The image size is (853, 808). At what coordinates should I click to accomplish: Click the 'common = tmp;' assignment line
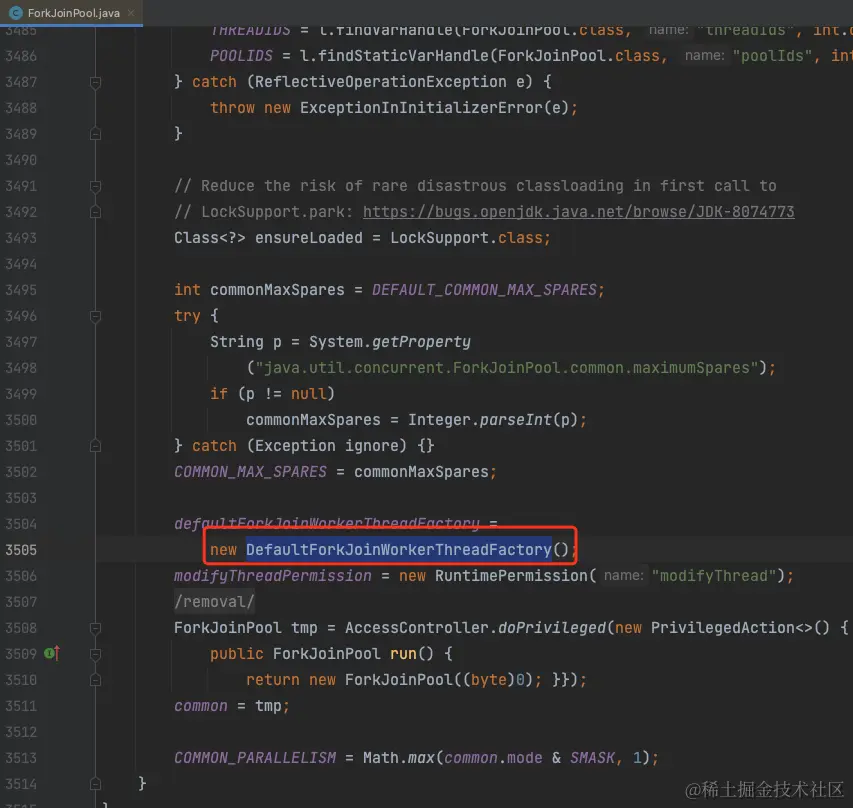point(232,706)
